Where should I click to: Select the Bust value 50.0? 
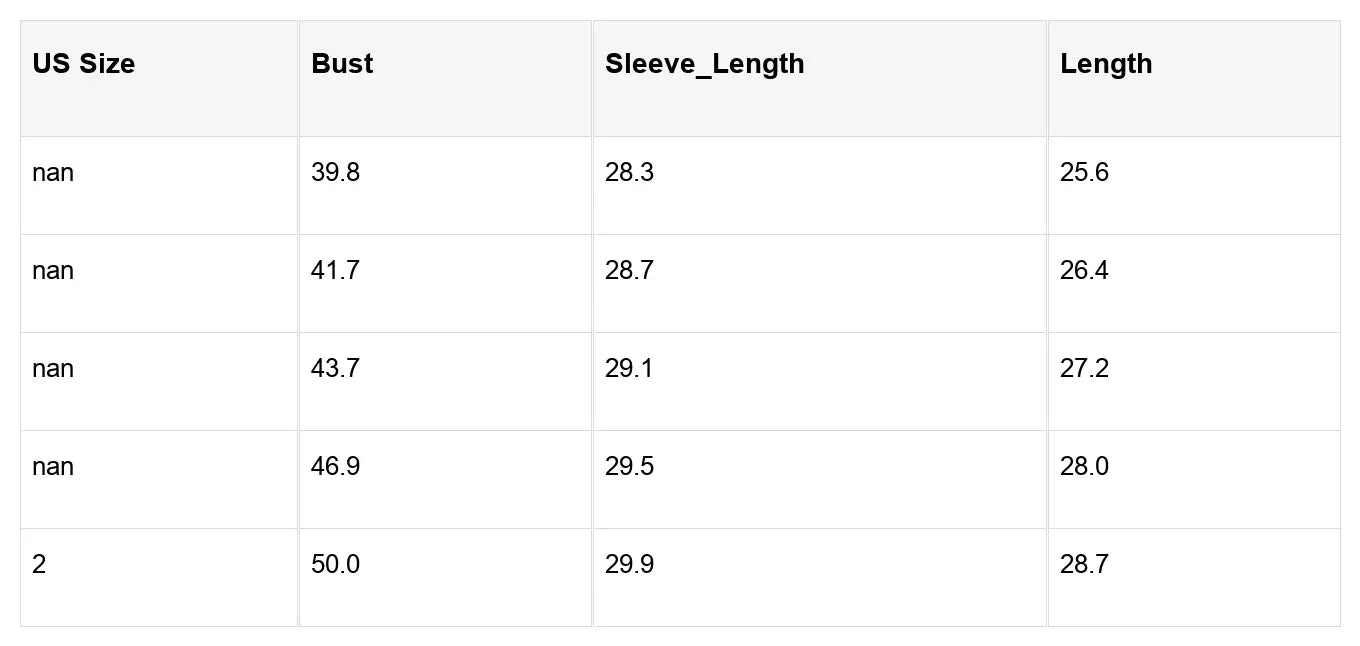[335, 565]
